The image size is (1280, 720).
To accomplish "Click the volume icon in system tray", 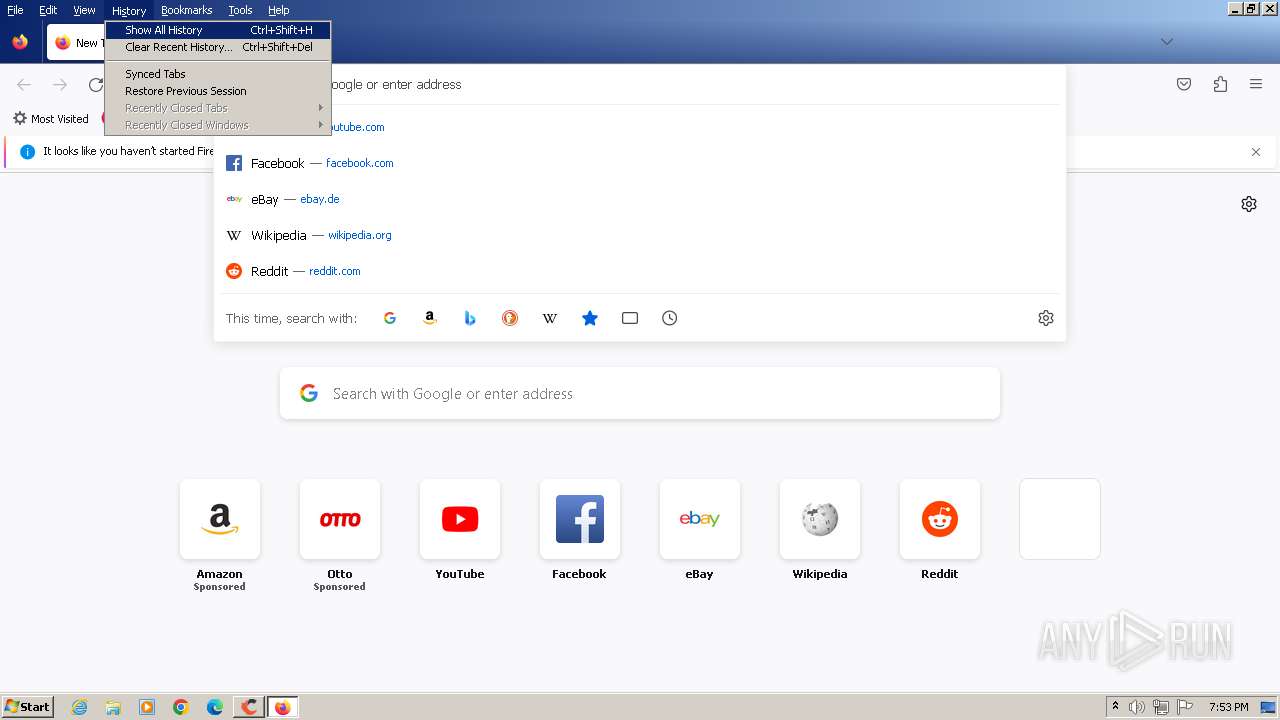I will pos(1138,707).
